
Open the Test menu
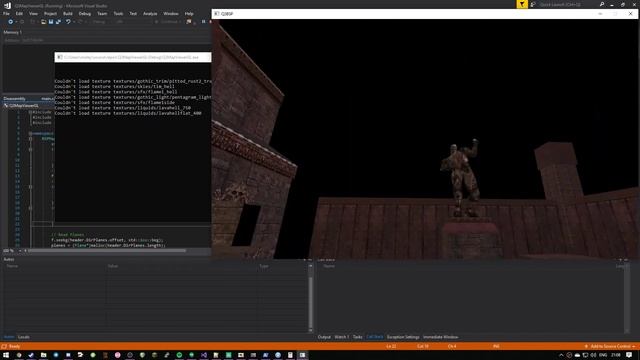point(133,13)
